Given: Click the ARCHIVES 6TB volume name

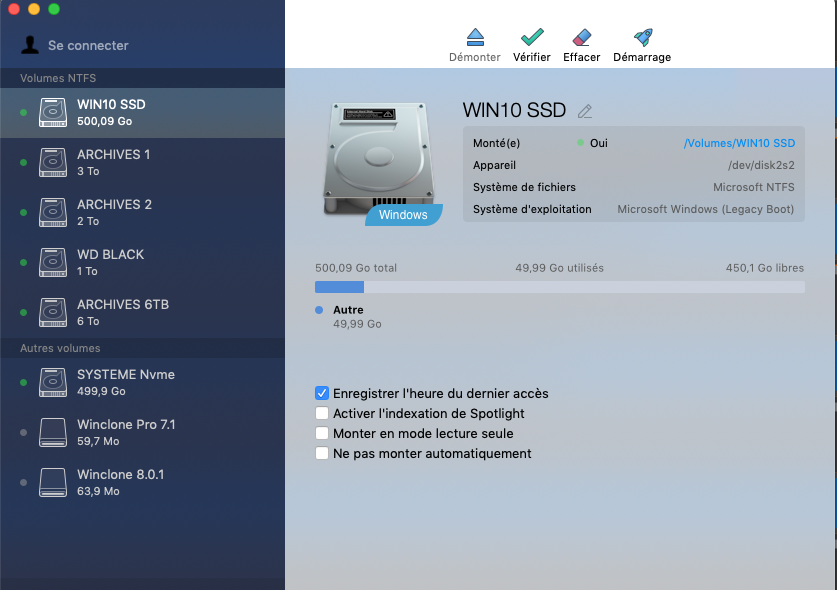Looking at the screenshot, I should click(x=123, y=304).
